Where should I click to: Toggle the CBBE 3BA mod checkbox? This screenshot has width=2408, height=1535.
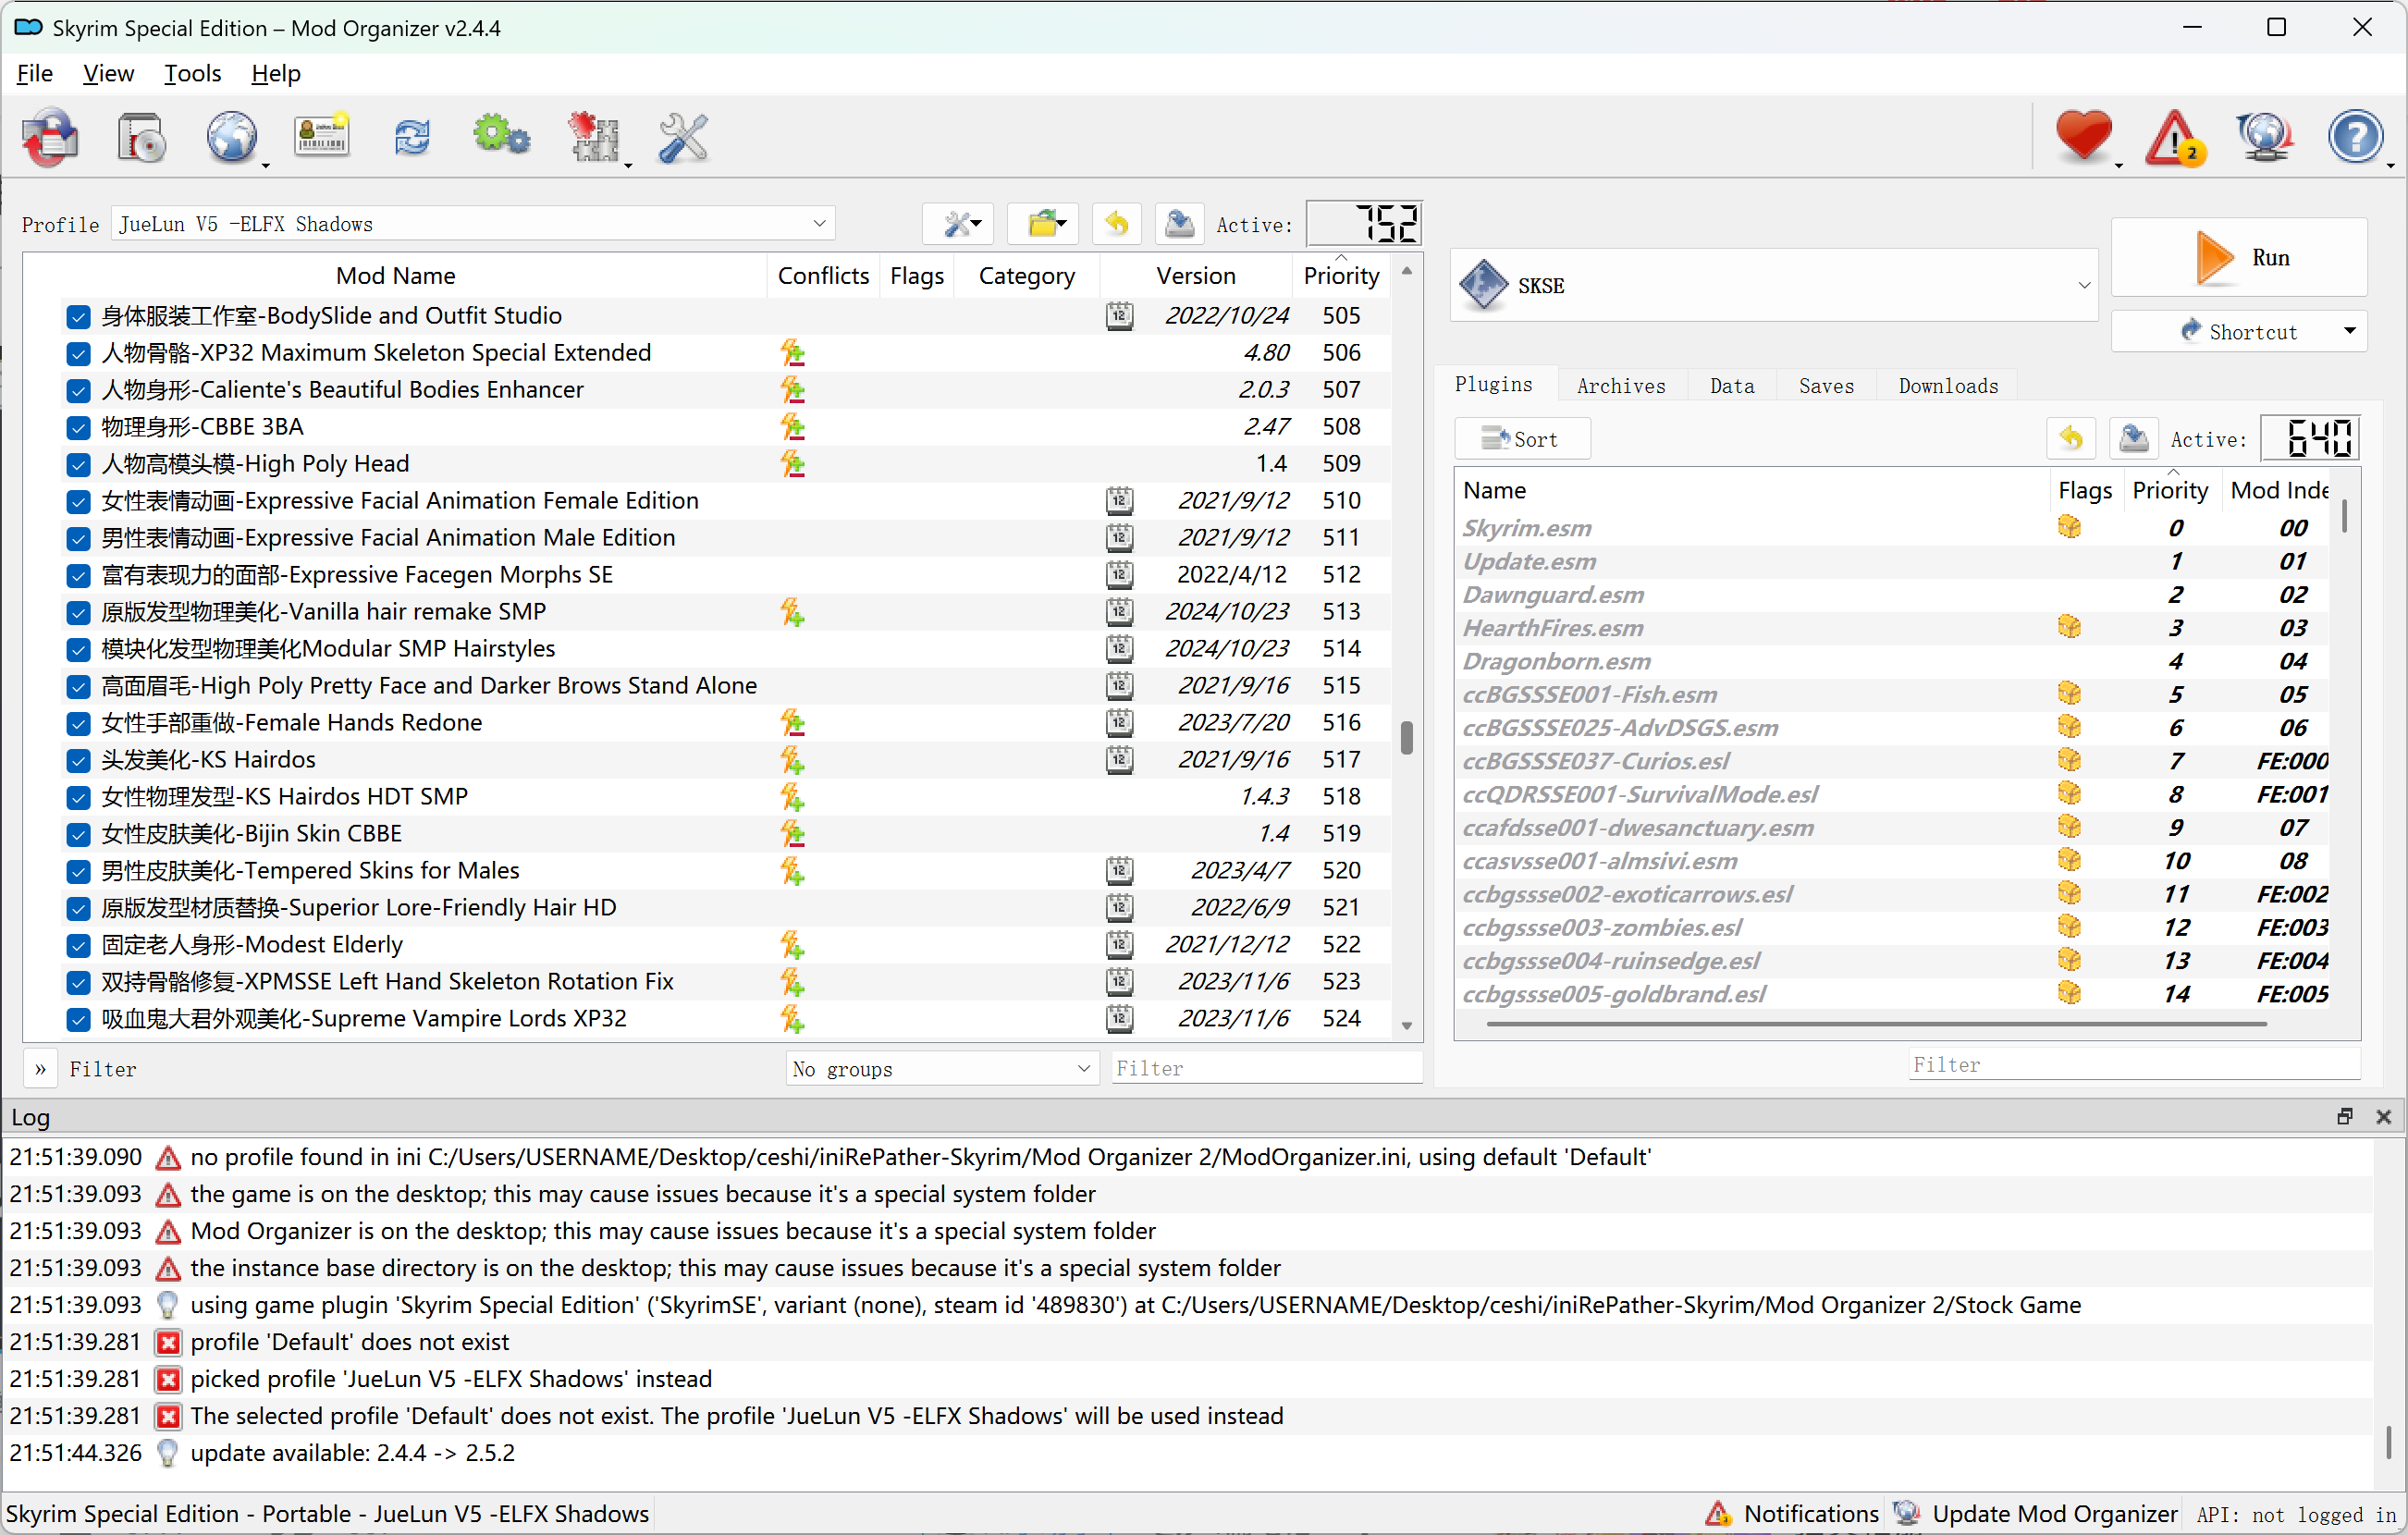pos(79,427)
